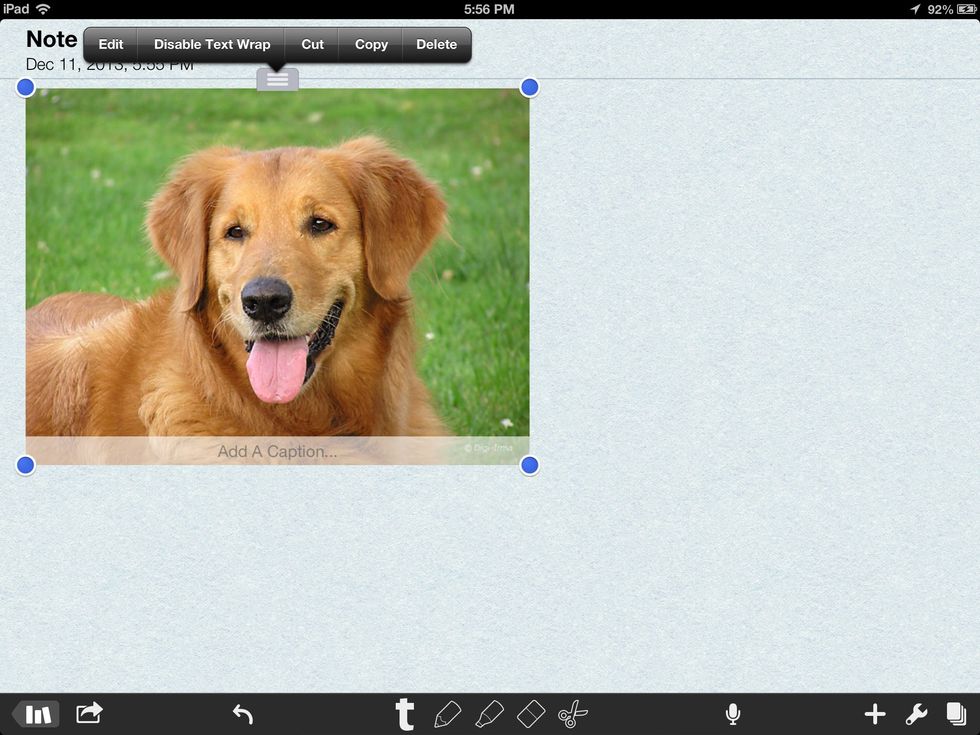Choose Edit from the popup menu
Image resolution: width=980 pixels, height=735 pixels.
tap(111, 45)
